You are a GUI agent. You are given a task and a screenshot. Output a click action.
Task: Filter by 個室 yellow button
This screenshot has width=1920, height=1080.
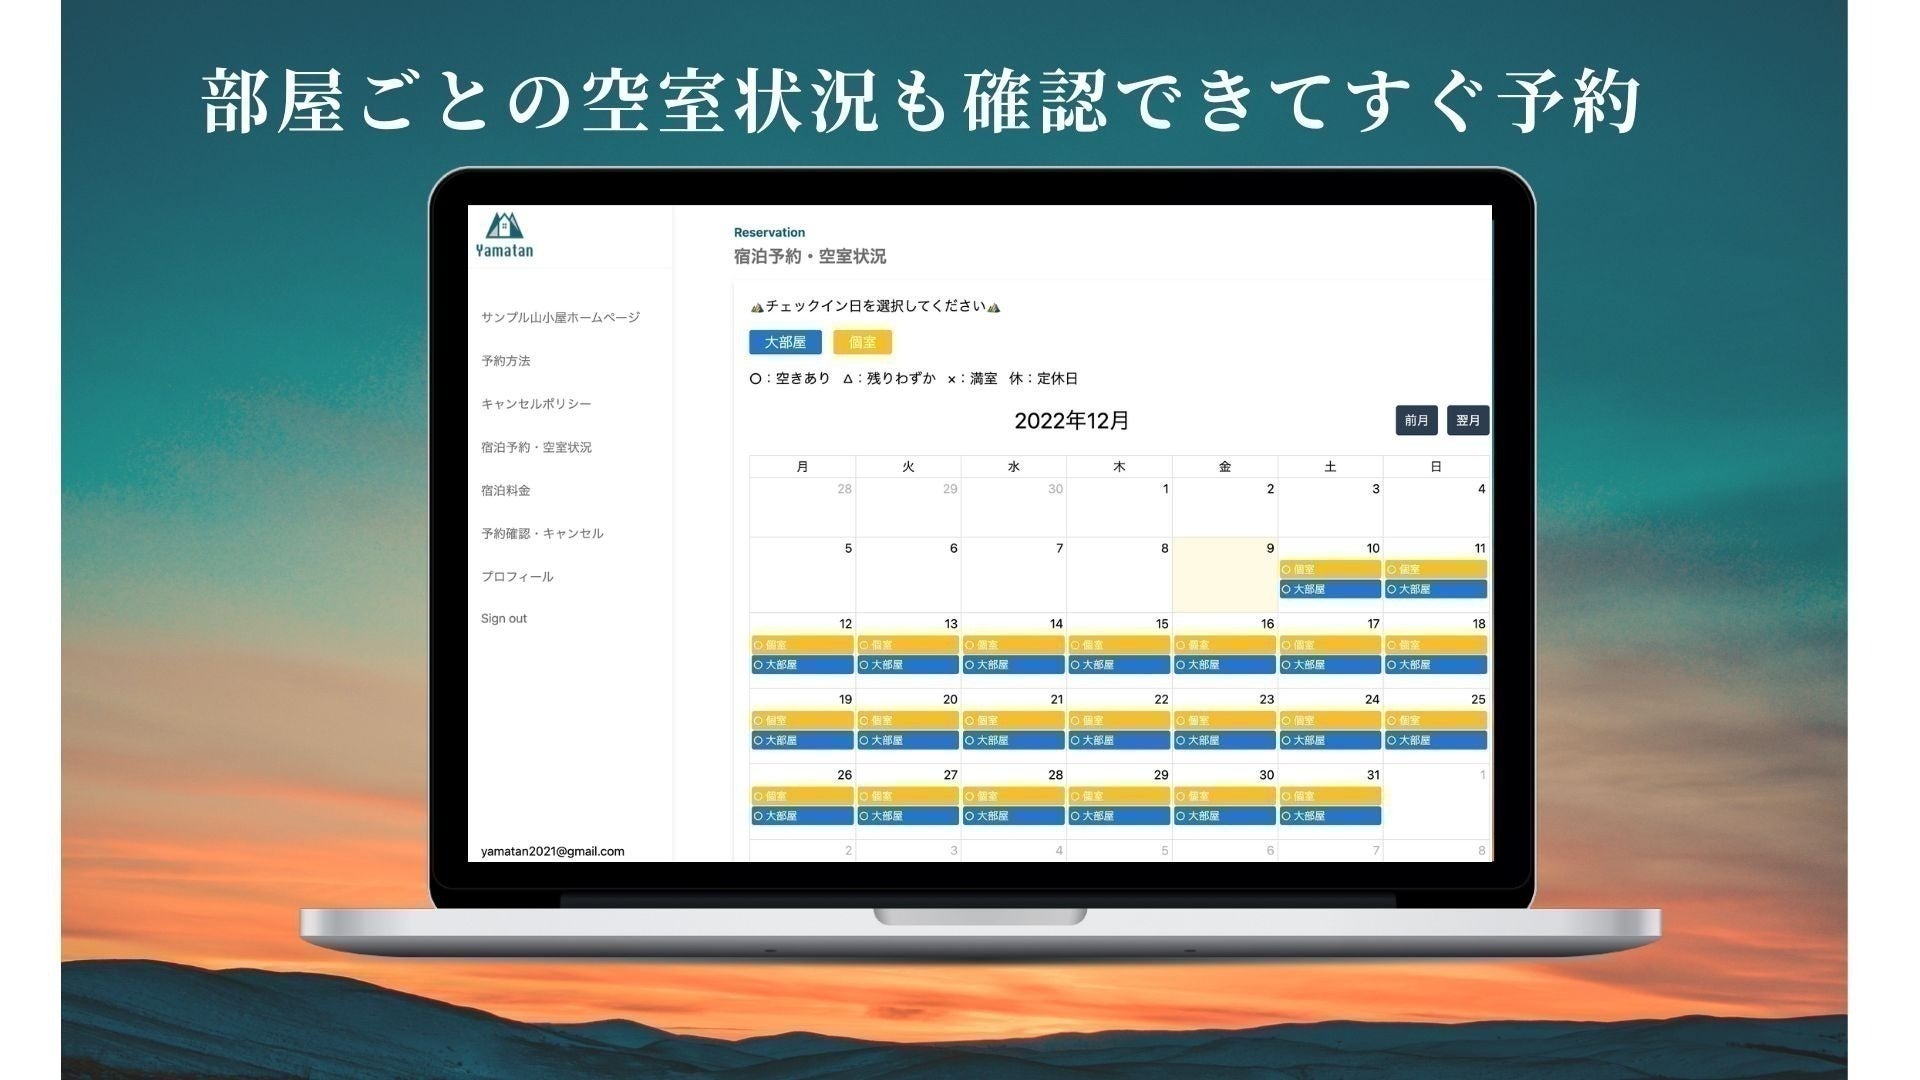(862, 342)
